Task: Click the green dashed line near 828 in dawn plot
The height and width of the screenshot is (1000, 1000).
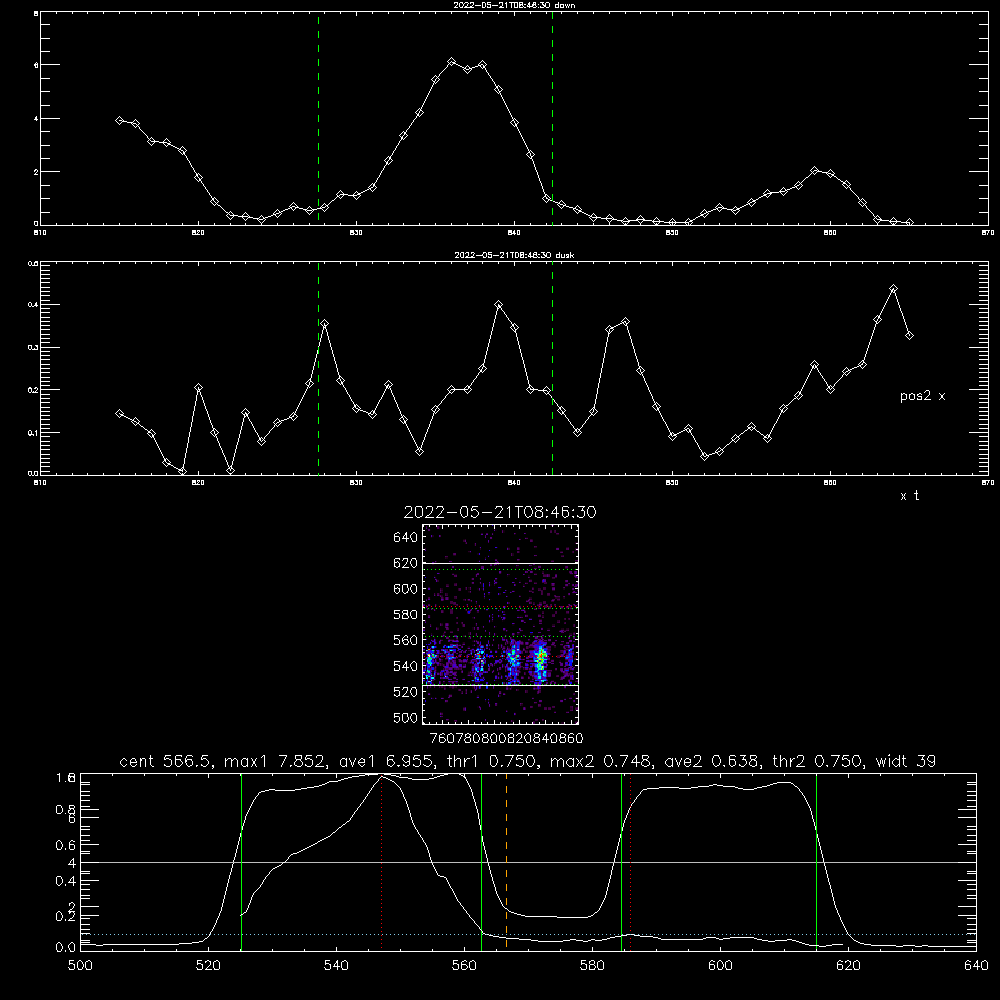Action: 318,119
